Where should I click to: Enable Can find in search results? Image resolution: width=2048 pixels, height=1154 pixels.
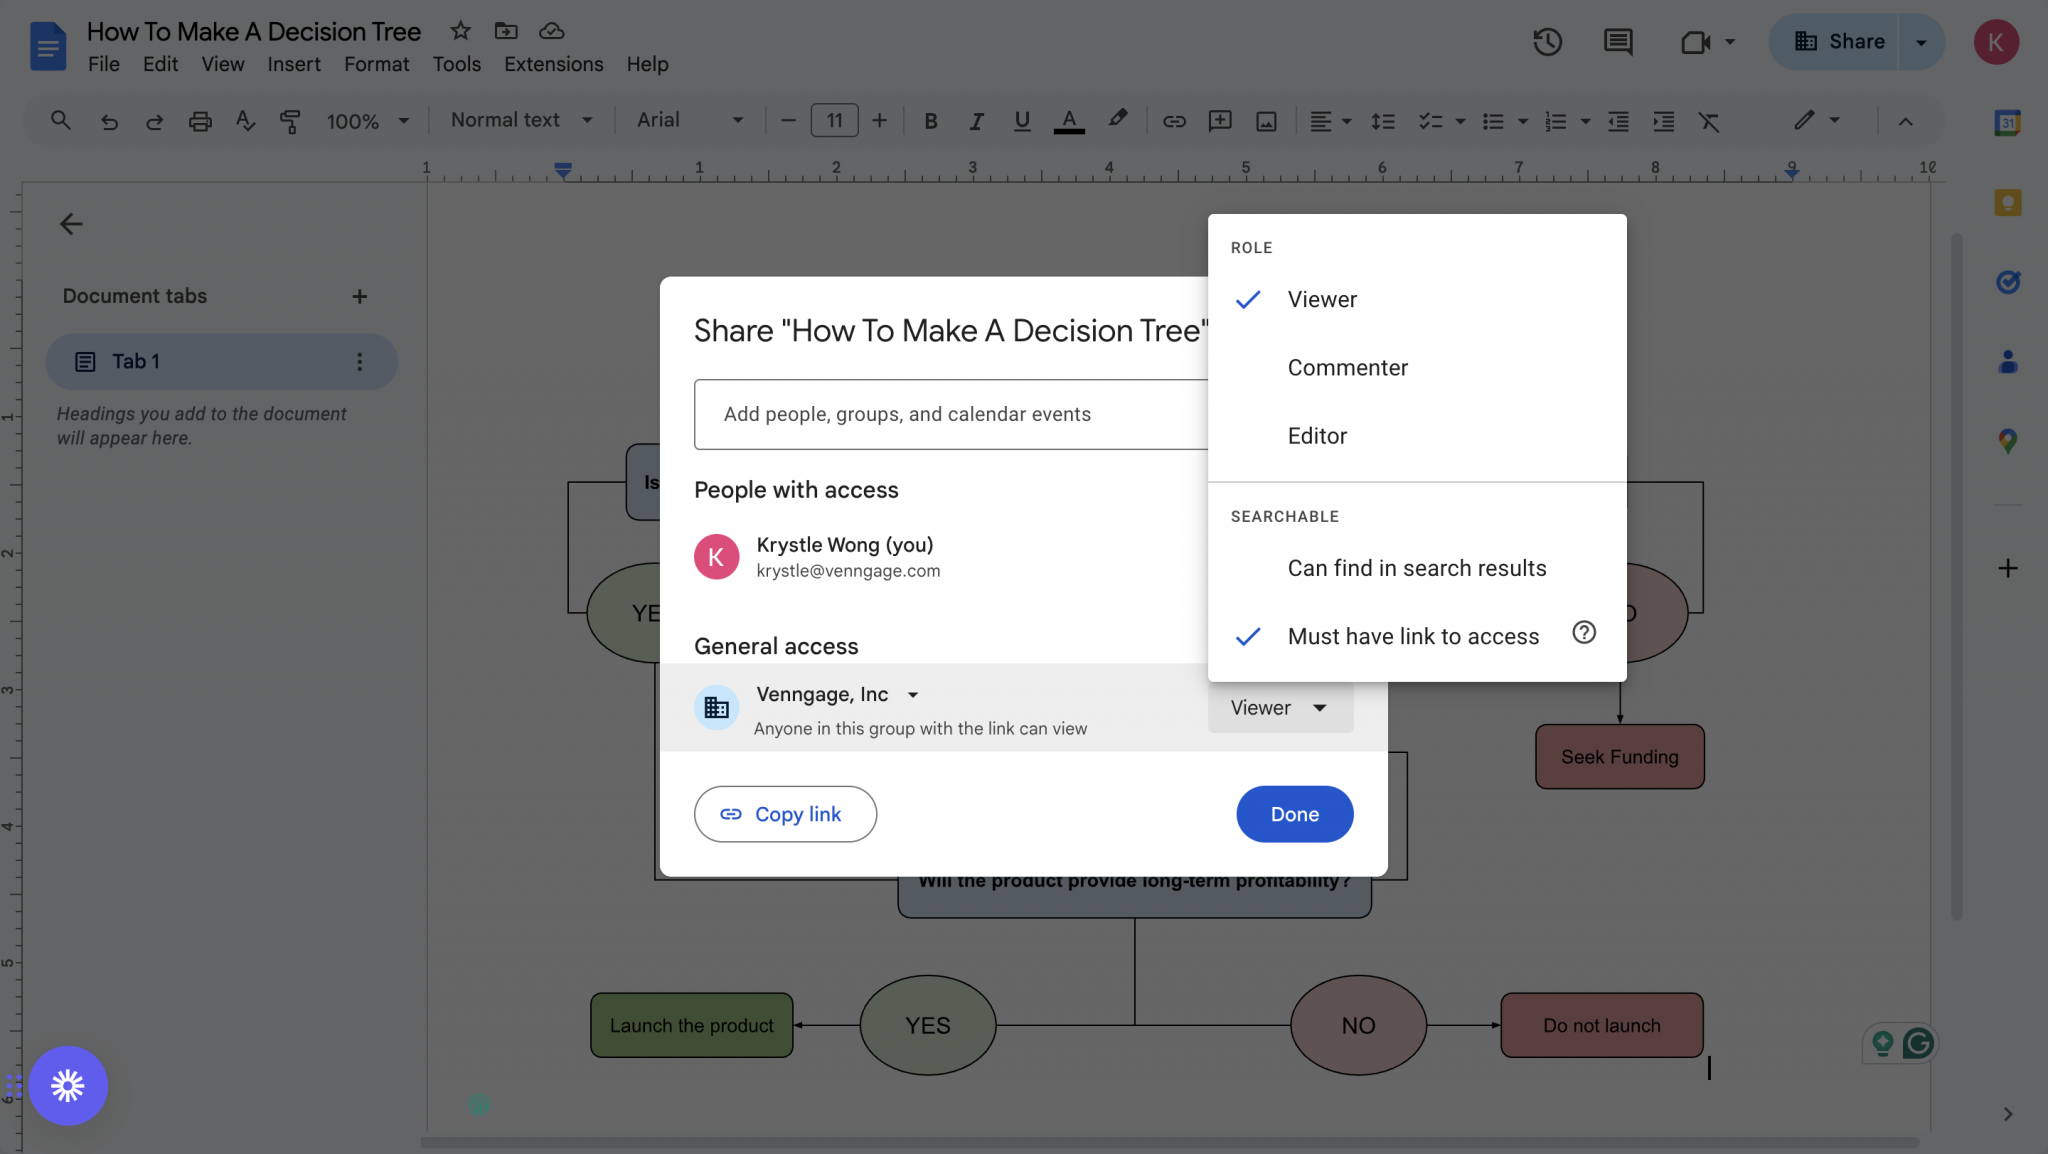(x=1416, y=567)
